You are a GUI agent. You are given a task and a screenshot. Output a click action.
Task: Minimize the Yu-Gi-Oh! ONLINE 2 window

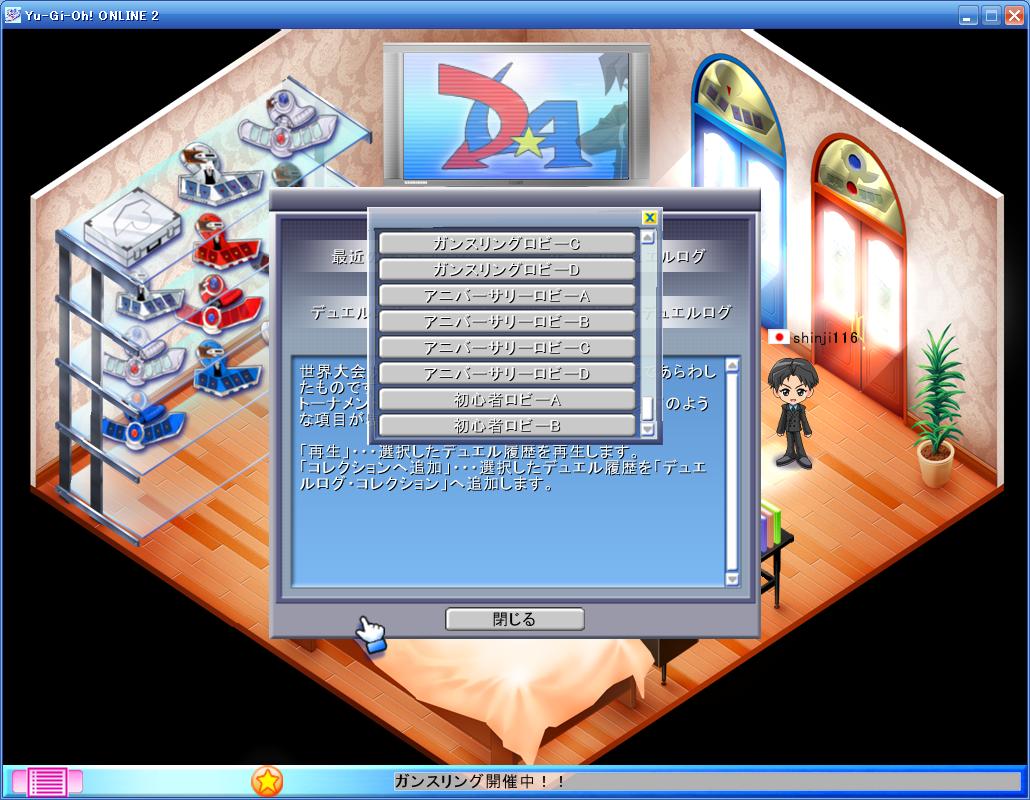tap(968, 15)
